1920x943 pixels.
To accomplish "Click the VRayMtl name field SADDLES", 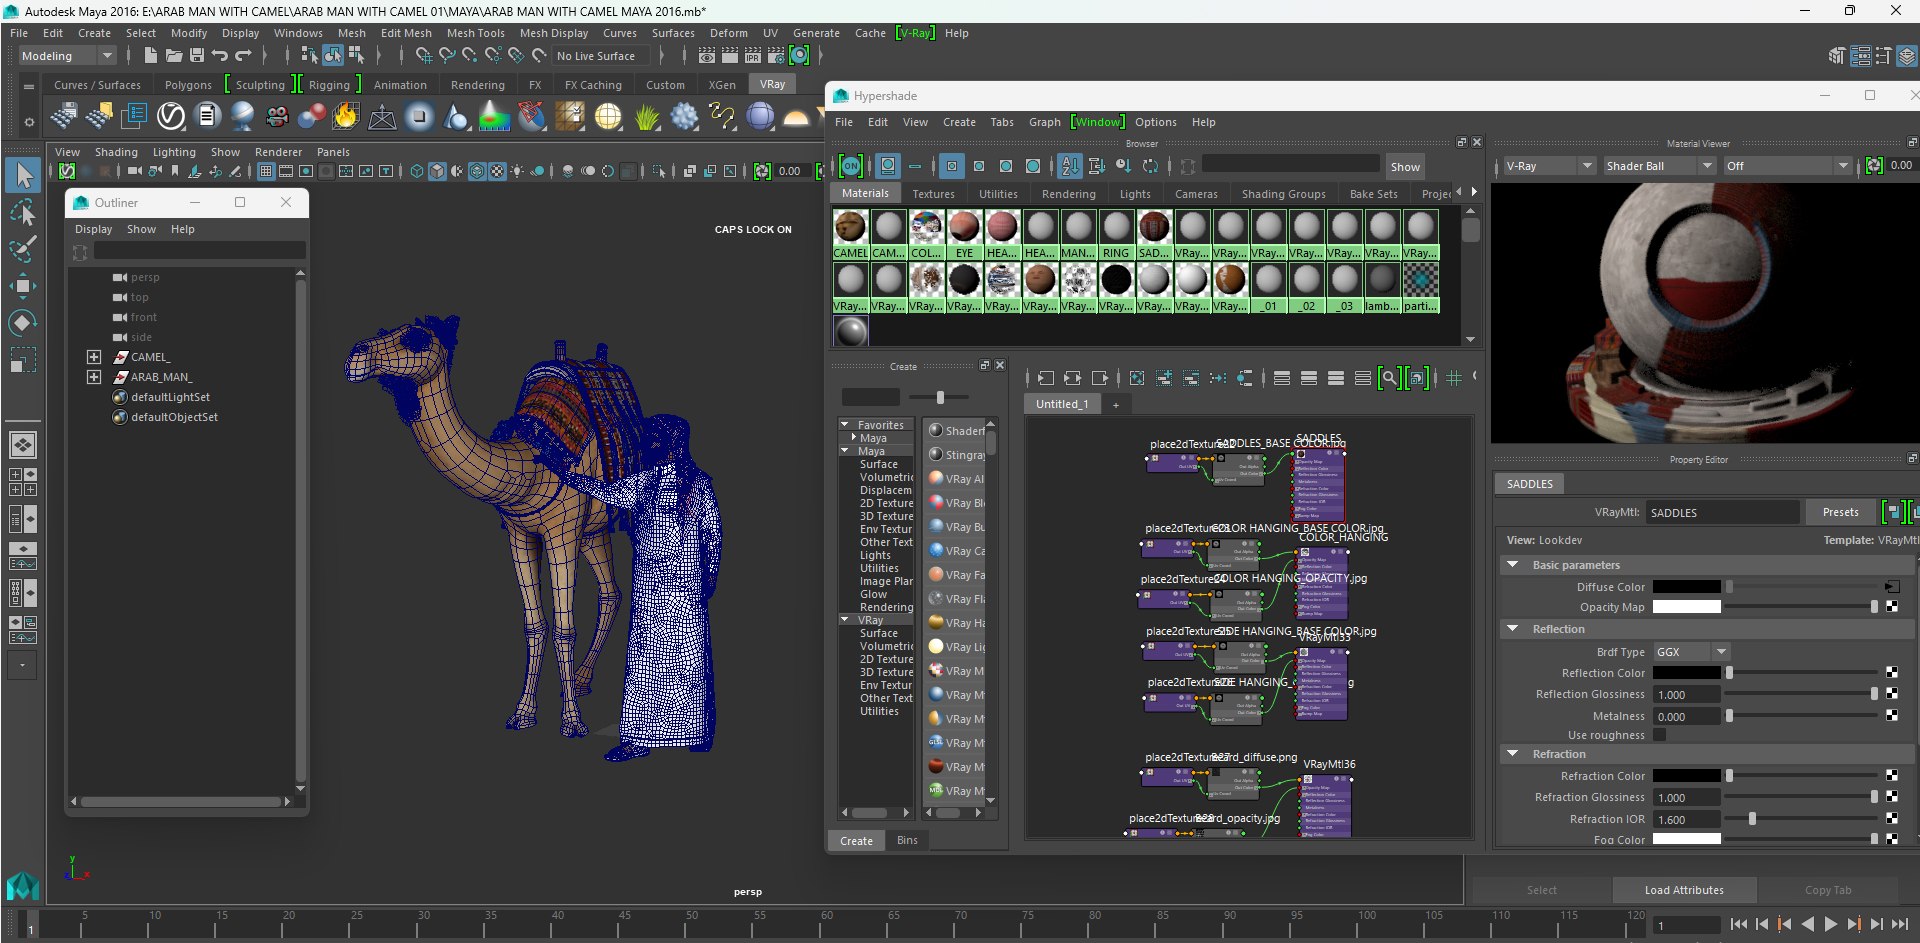I will tap(1722, 513).
